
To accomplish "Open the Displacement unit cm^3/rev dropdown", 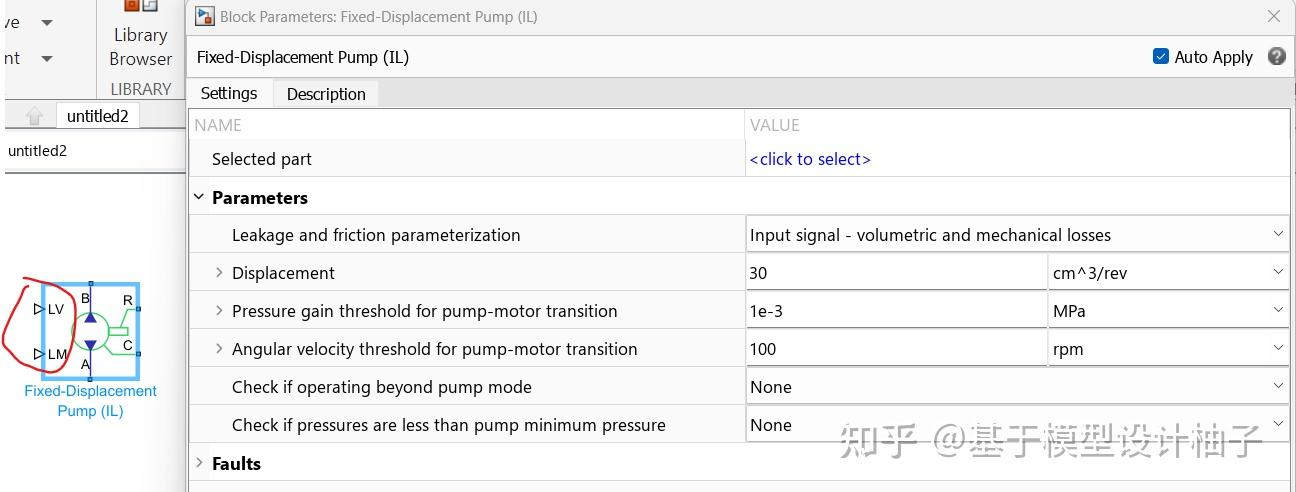I will tap(1167, 273).
